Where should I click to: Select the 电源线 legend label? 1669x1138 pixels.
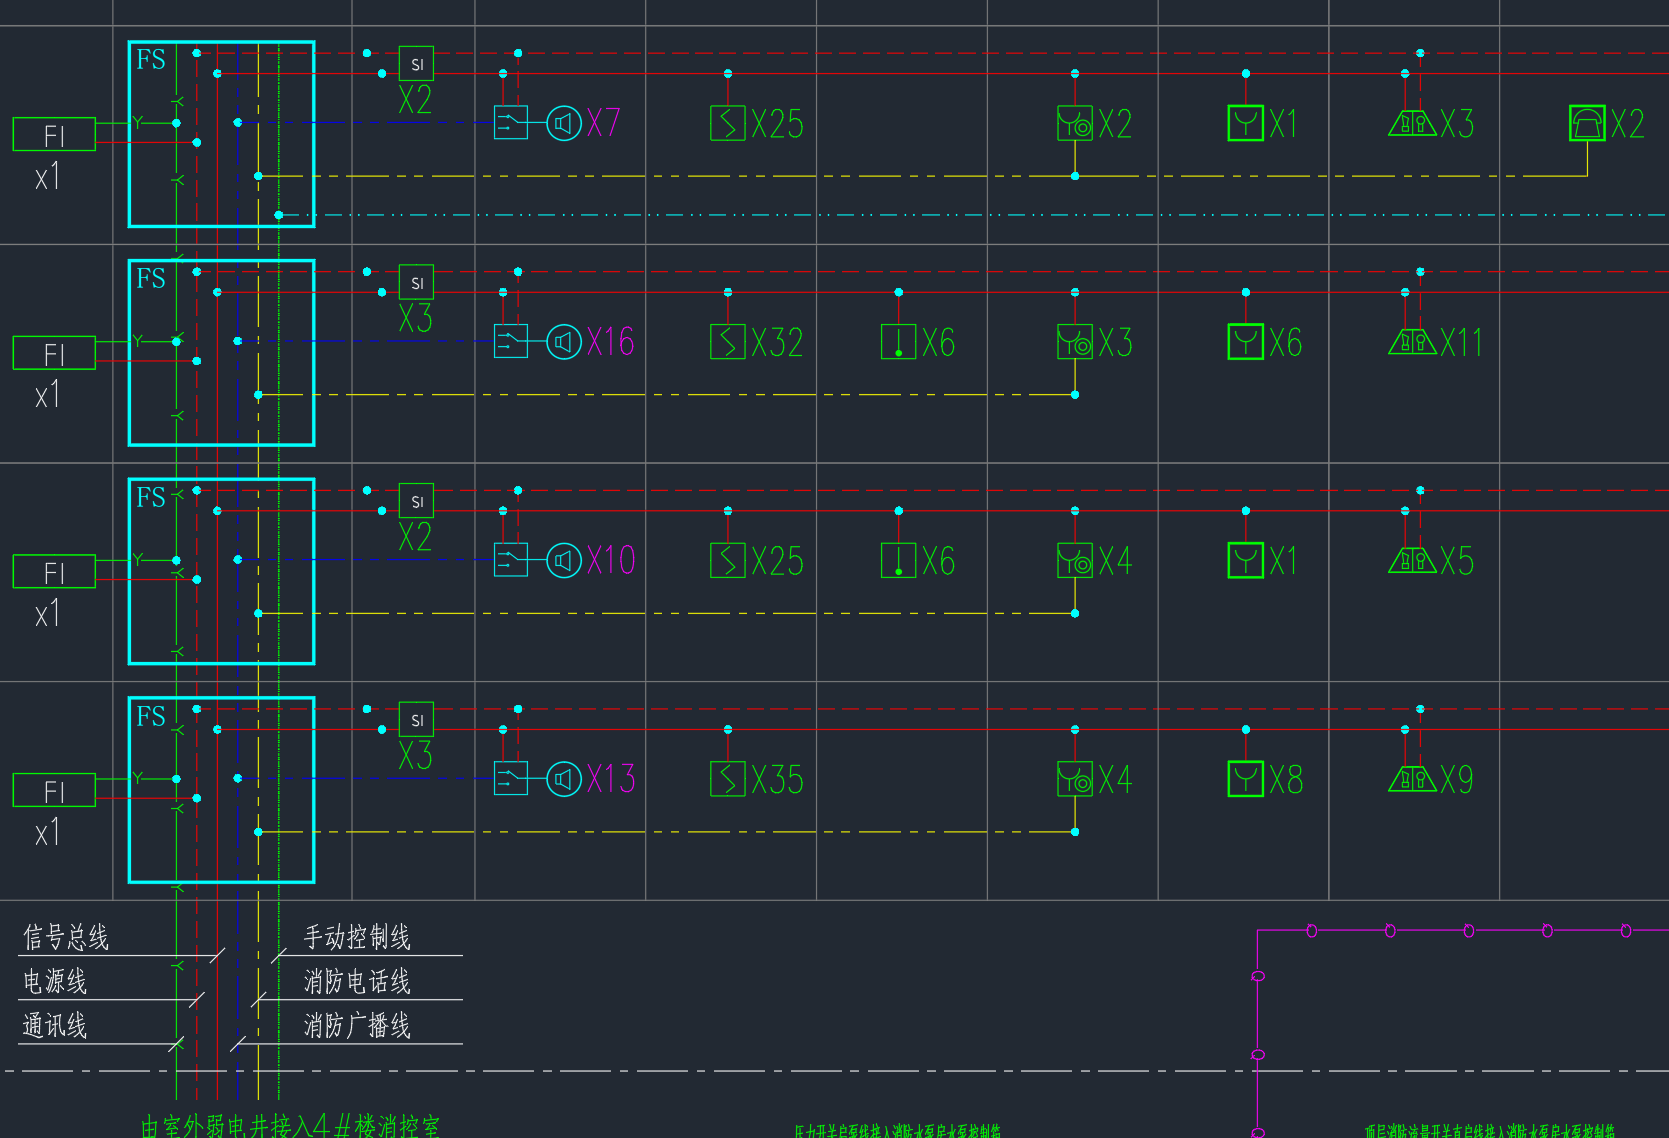click(55, 981)
